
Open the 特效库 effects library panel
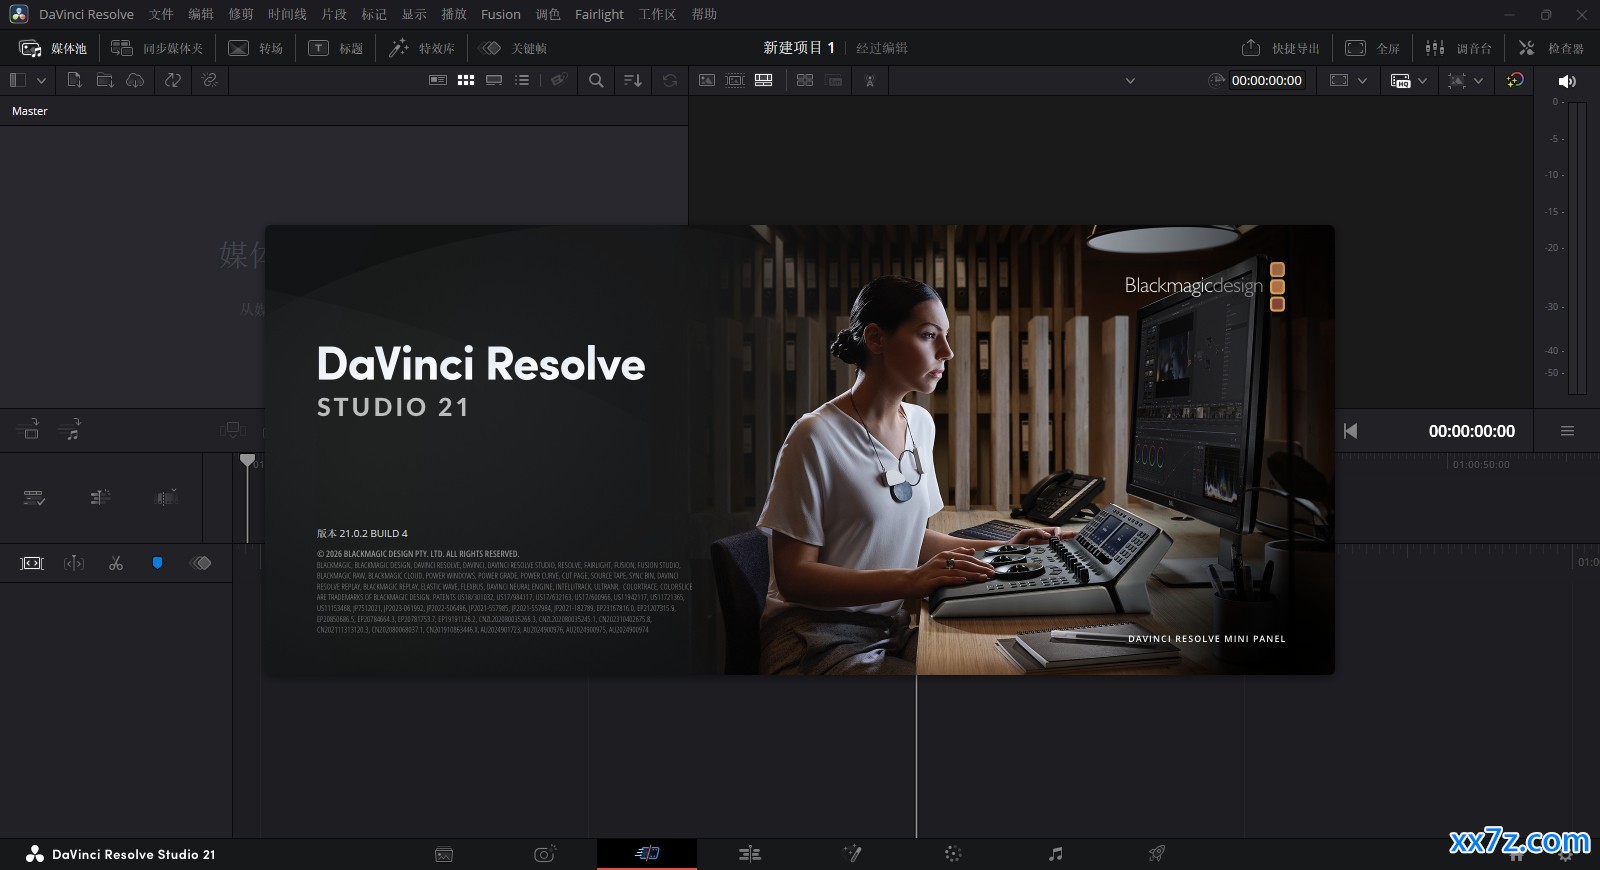pyautogui.click(x=422, y=48)
